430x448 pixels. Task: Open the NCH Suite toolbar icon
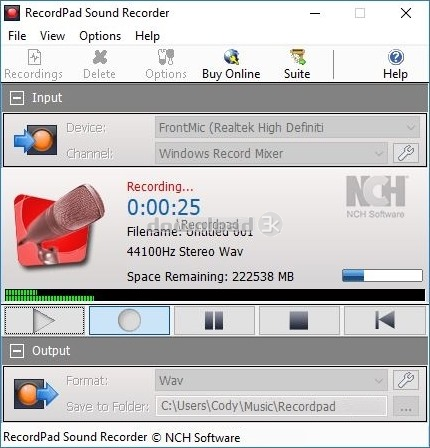point(297,65)
